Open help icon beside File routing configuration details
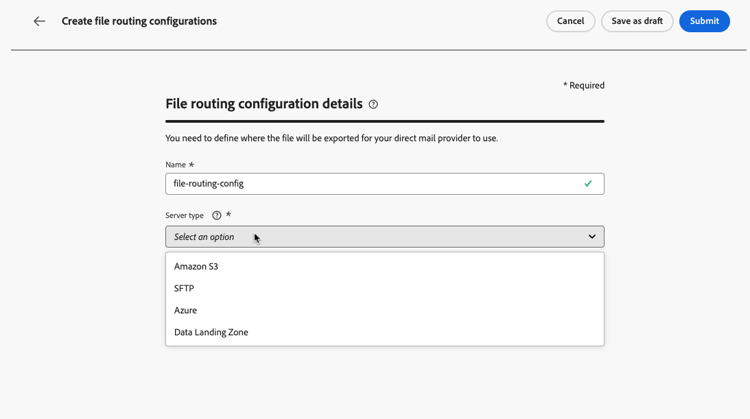Image resolution: width=750 pixels, height=419 pixels. (x=373, y=104)
